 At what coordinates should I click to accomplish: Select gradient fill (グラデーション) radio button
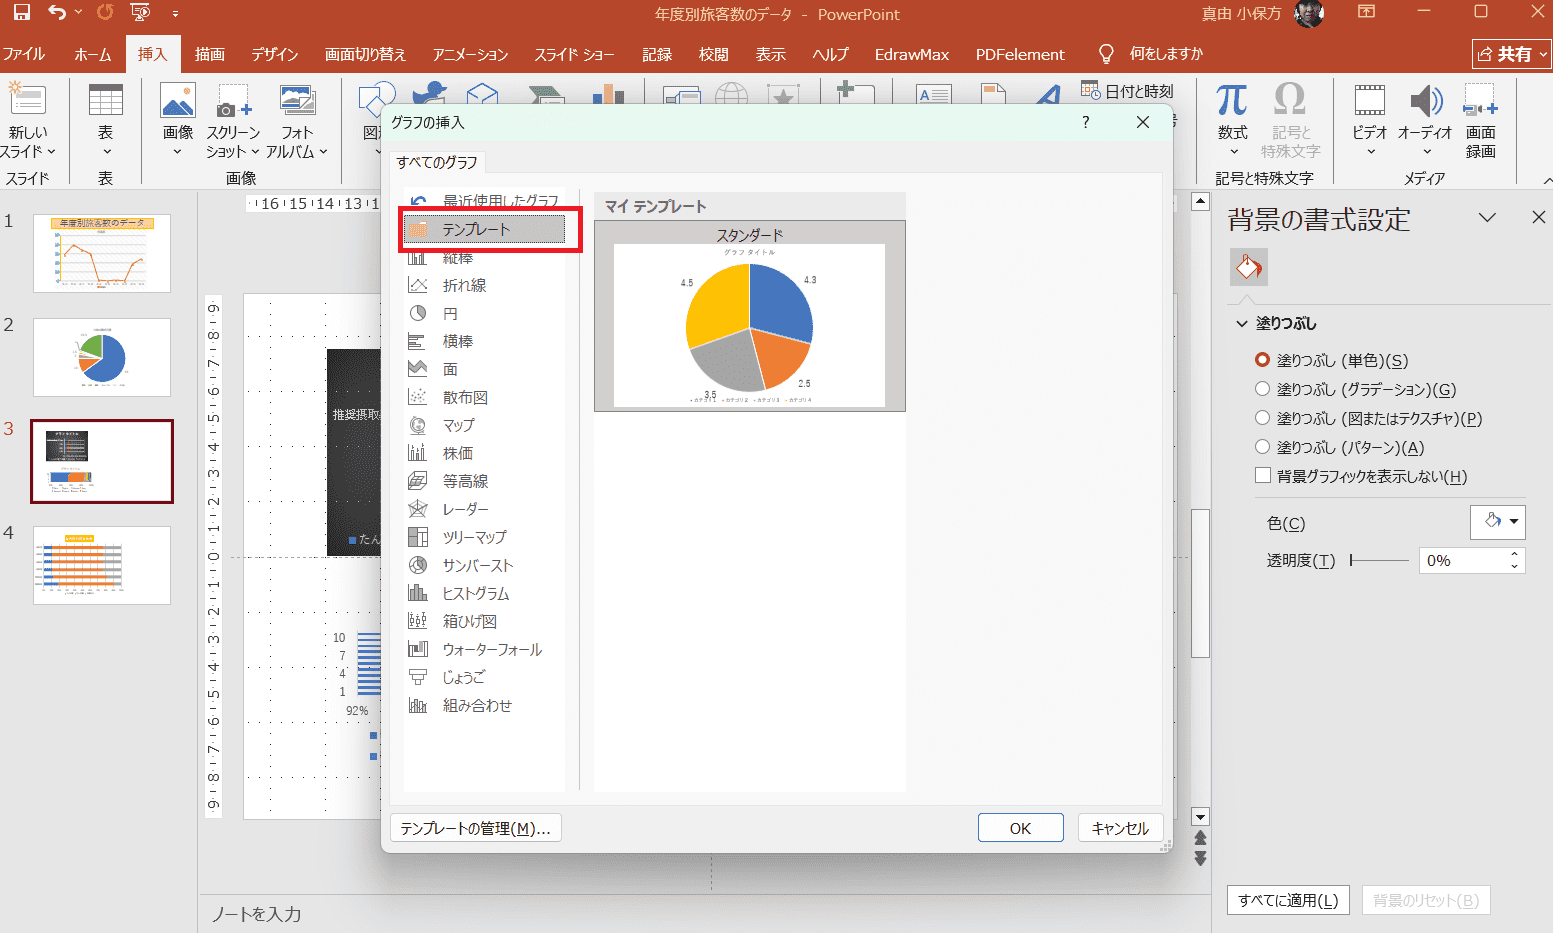click(1263, 389)
